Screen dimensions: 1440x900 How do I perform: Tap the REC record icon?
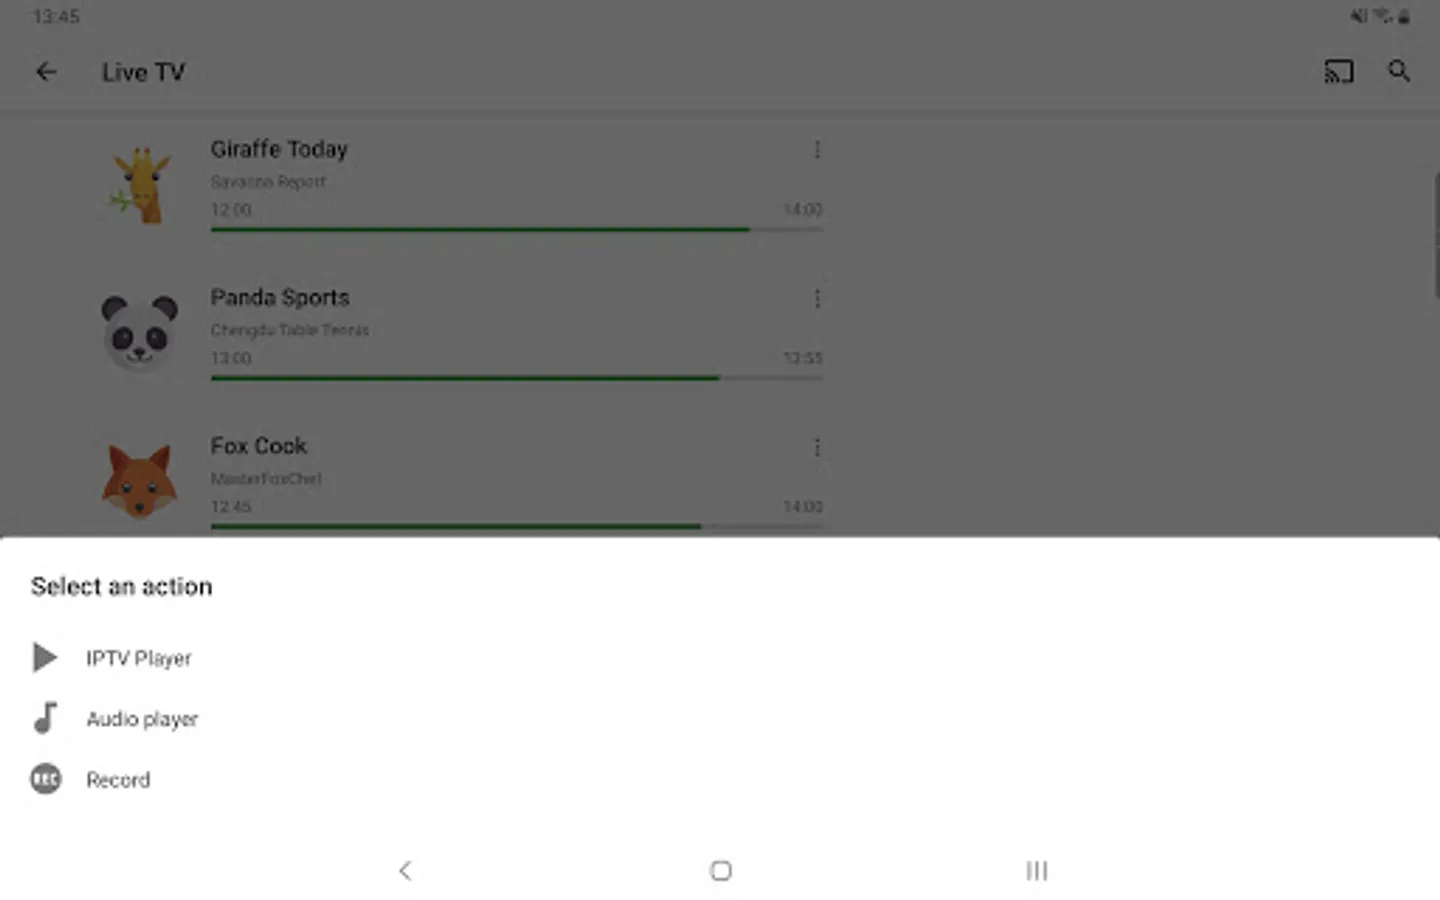45,779
